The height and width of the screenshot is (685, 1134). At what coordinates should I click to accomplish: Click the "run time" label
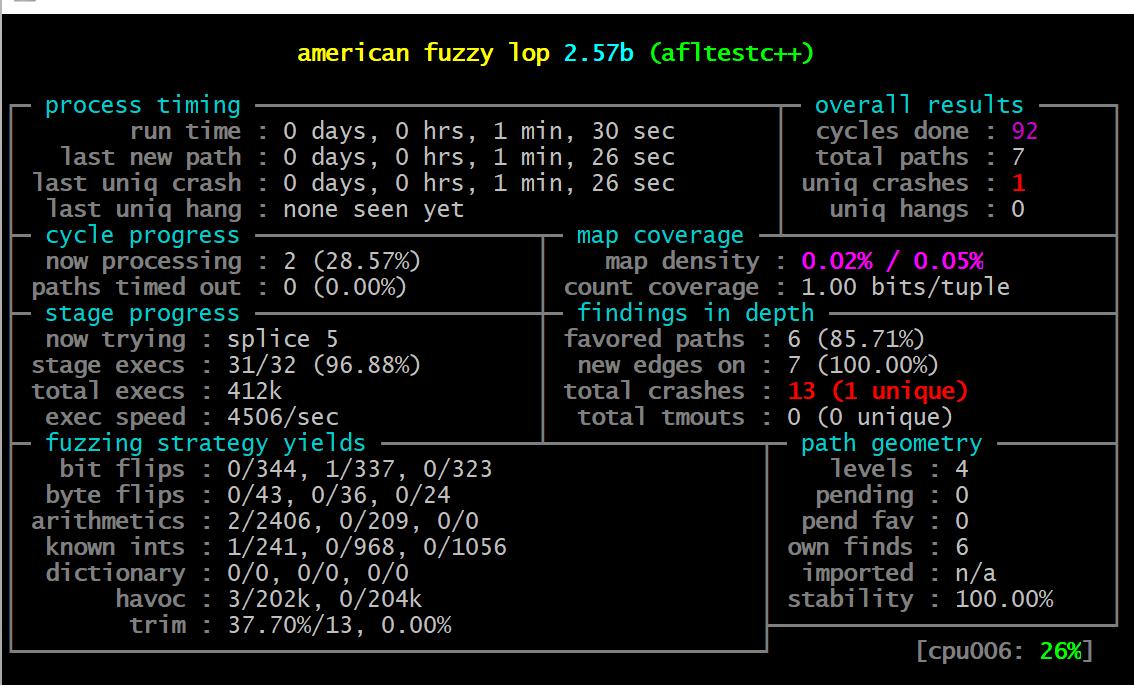(x=185, y=131)
